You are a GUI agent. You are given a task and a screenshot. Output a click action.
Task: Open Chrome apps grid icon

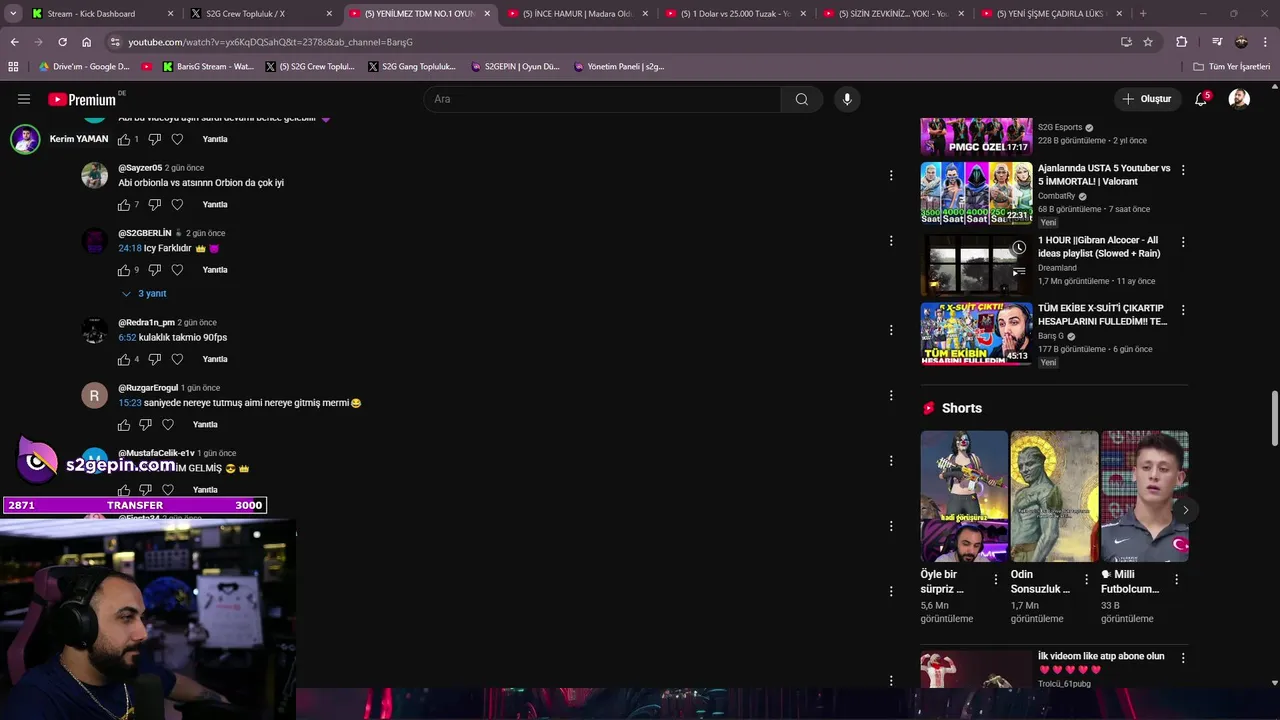pos(13,67)
